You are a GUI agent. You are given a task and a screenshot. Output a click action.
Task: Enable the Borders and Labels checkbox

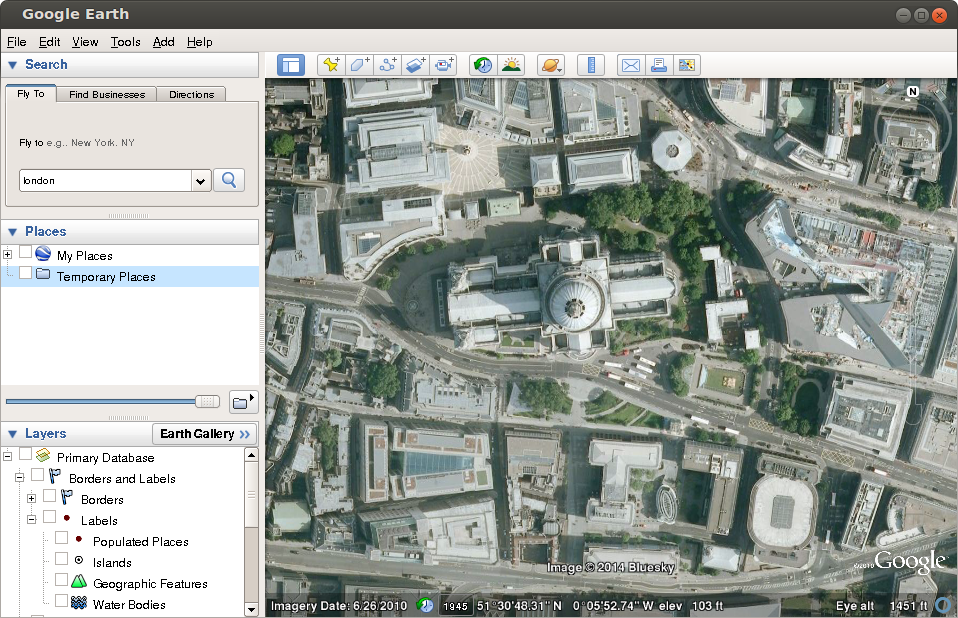coord(37,475)
